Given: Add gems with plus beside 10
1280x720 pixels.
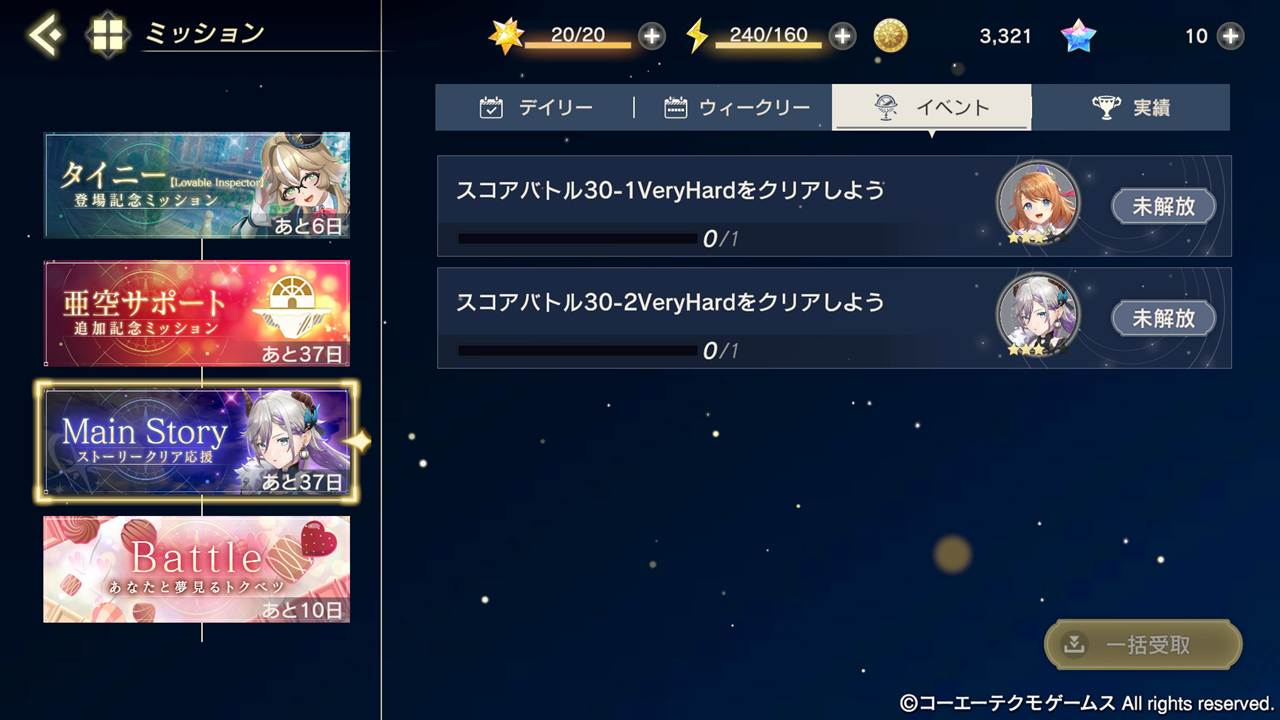Looking at the screenshot, I should tap(1230, 37).
